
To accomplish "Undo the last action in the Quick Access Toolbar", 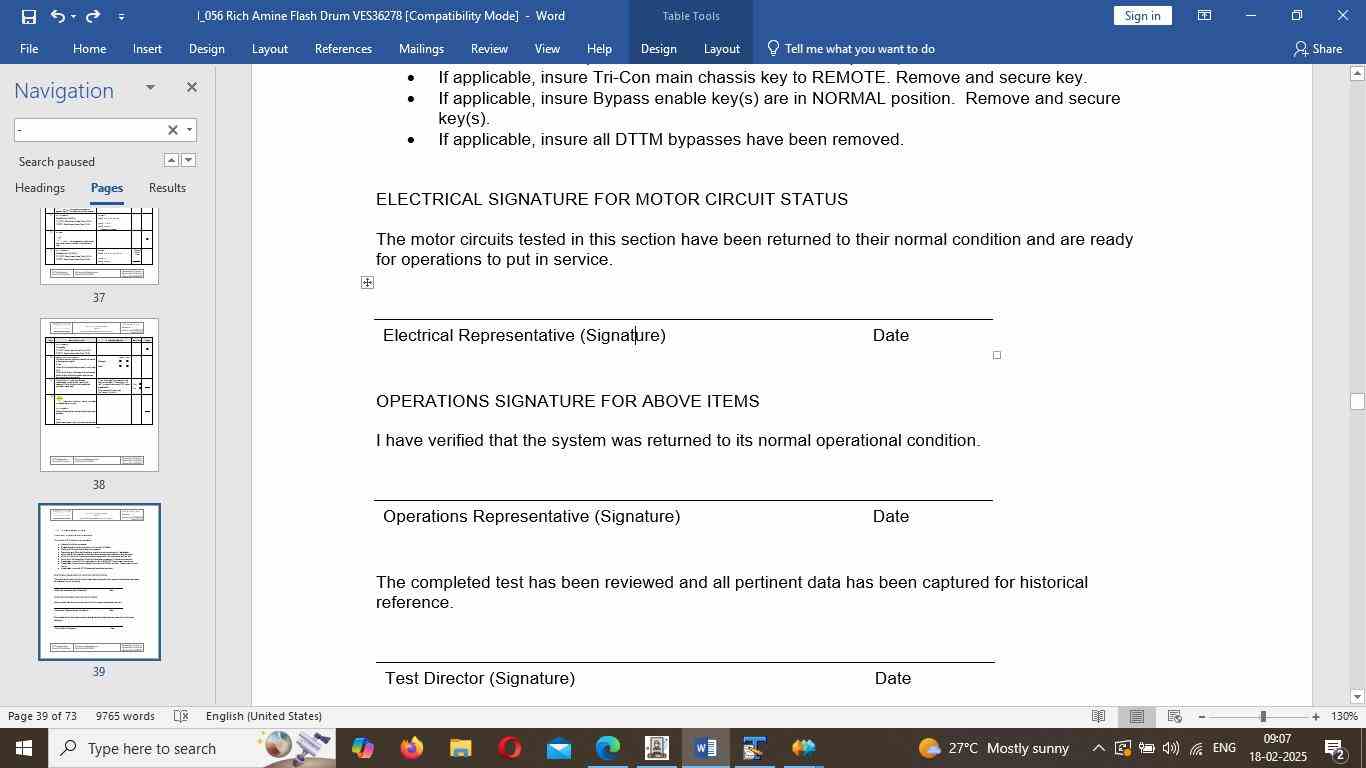I will [57, 16].
